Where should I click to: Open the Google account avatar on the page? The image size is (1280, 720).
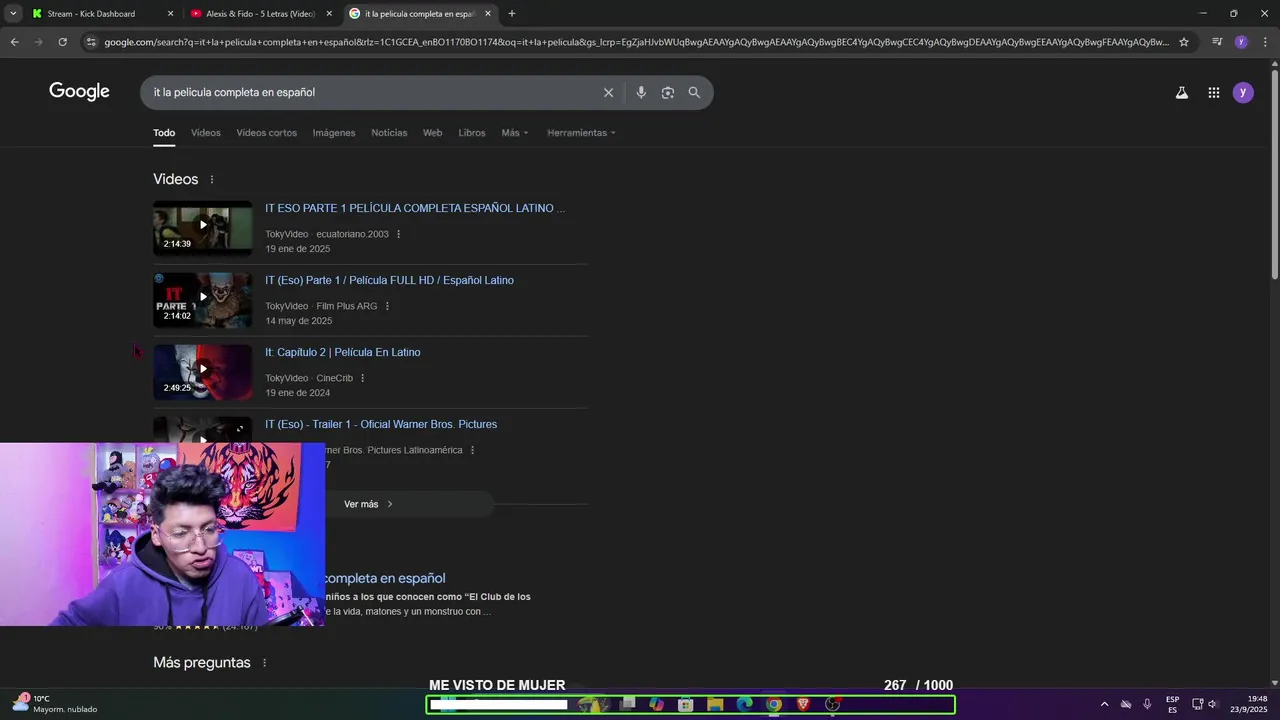click(x=1243, y=92)
